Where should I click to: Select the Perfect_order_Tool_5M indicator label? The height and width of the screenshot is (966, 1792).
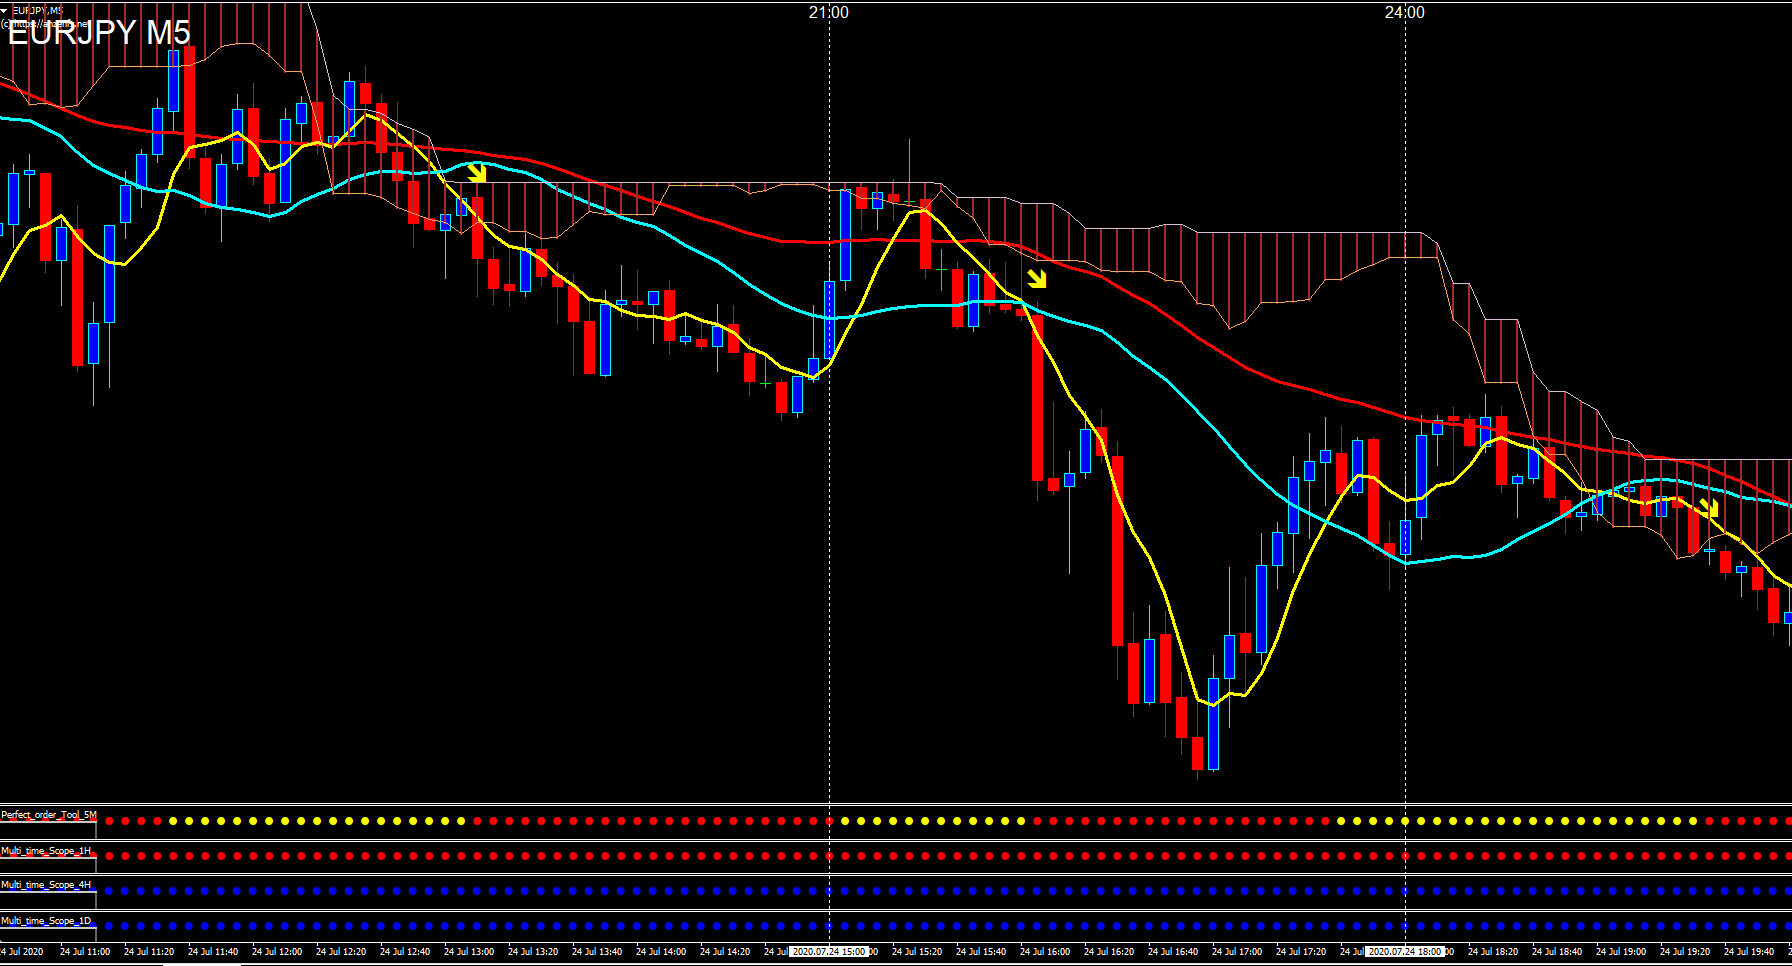(49, 815)
